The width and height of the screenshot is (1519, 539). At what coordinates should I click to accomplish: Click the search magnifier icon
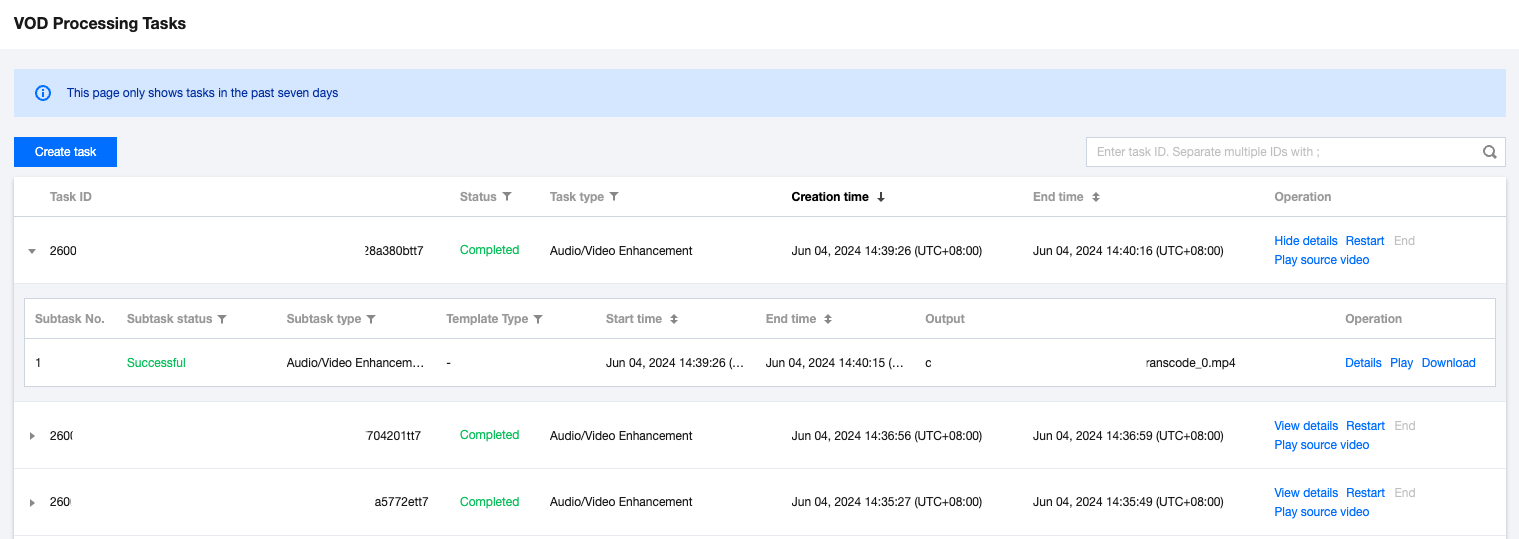pos(1489,152)
